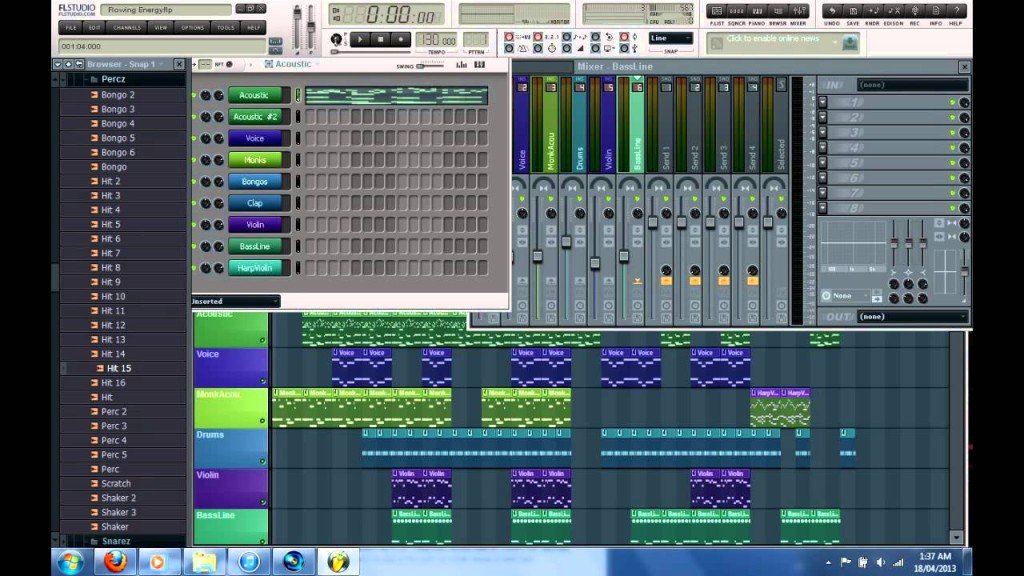
Task: Toggle the Browser via BRWSR icon
Action: (778, 10)
